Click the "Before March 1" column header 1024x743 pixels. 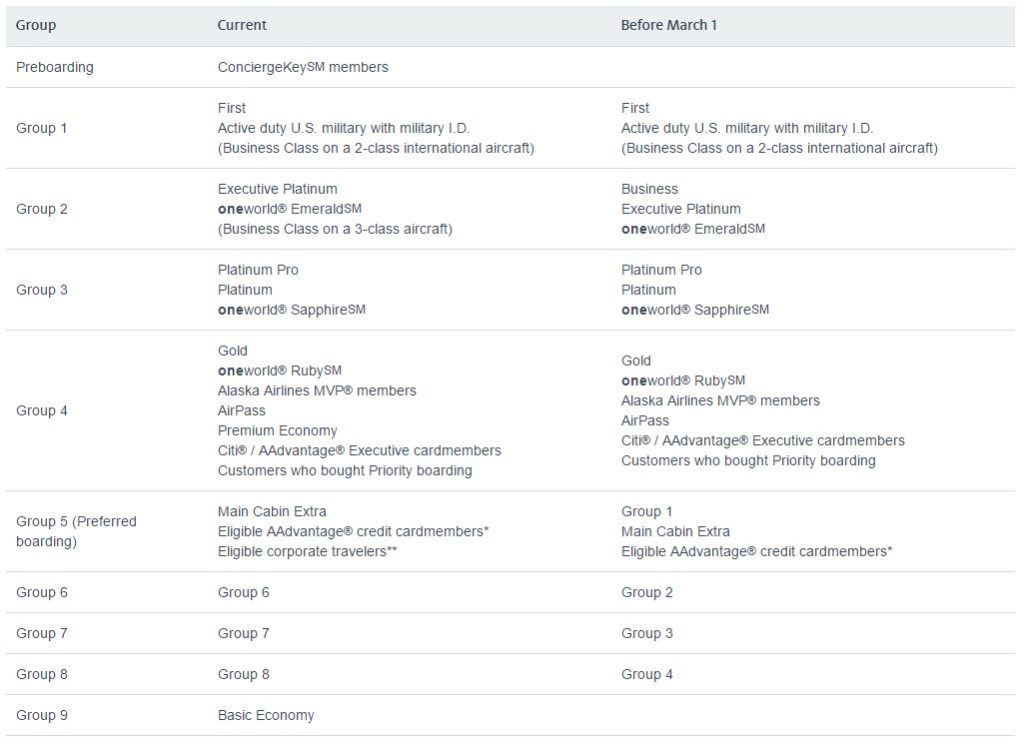click(x=668, y=25)
